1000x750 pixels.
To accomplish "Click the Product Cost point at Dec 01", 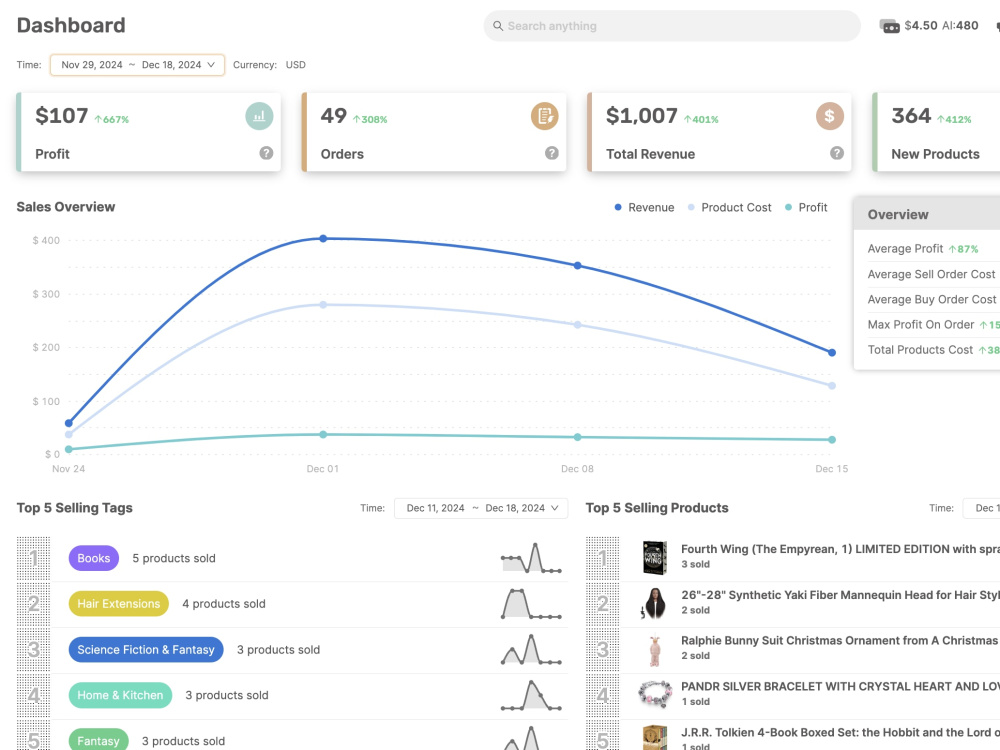I will (323, 305).
